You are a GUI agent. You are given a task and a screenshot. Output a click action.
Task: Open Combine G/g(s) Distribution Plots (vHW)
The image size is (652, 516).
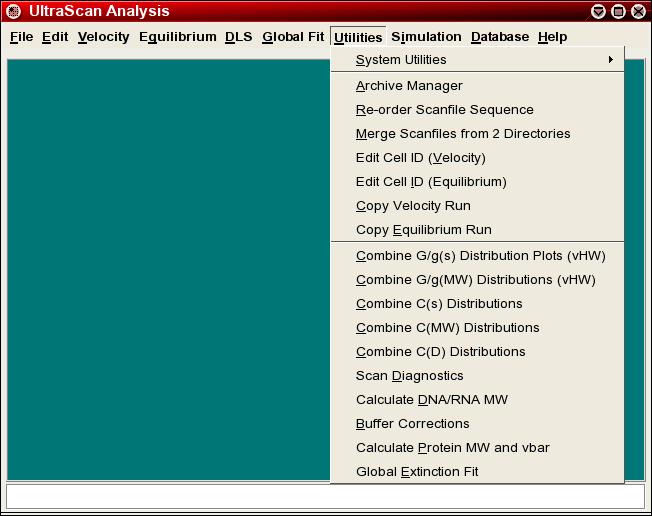pyautogui.click(x=480, y=256)
